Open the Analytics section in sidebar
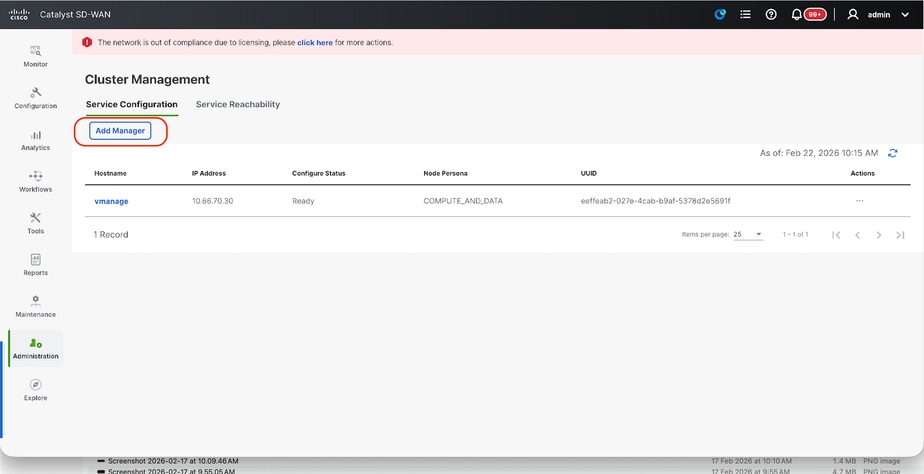Viewport: 924px width, 474px height. [35, 140]
